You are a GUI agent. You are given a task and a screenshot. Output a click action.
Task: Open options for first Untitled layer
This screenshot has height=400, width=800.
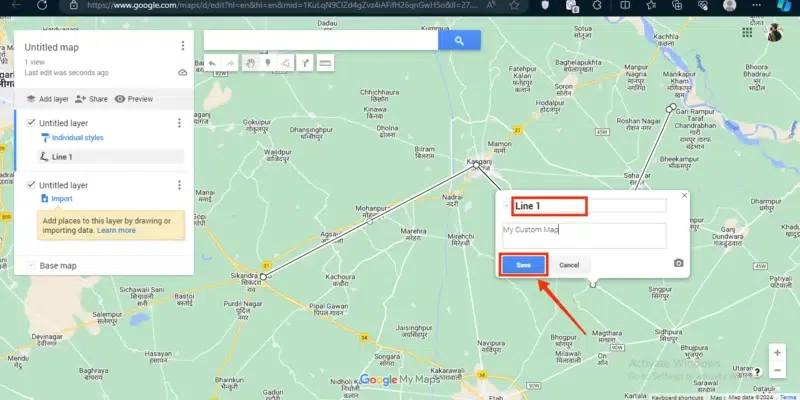179,123
